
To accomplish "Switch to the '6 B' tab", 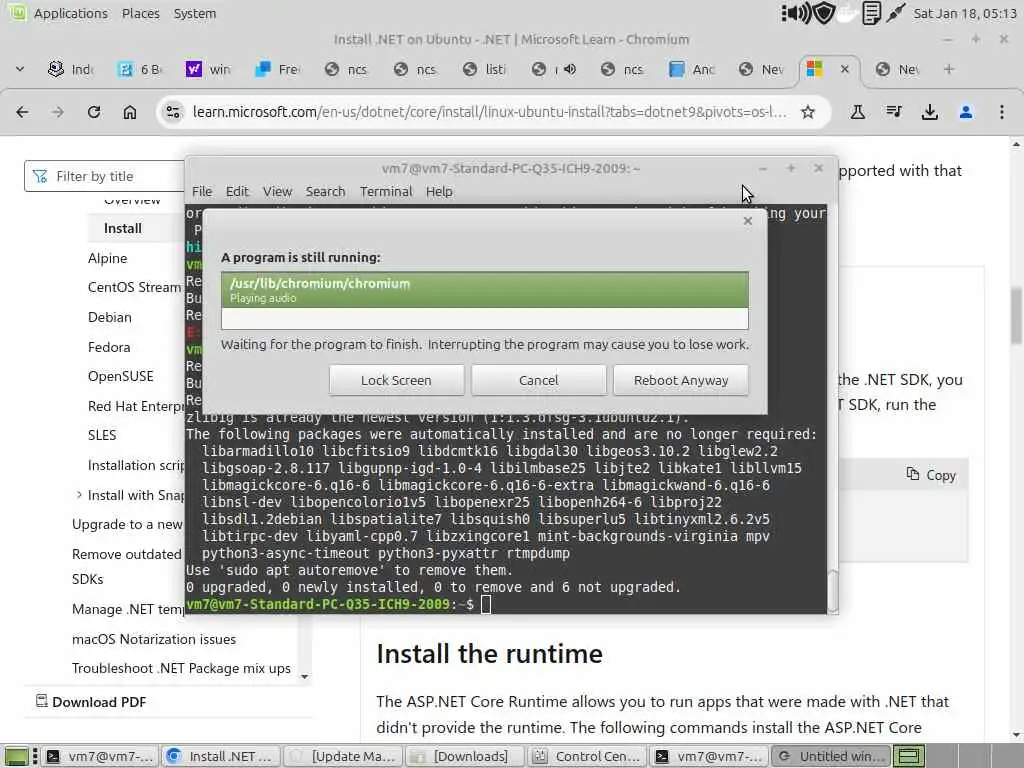I will pyautogui.click(x=139, y=69).
